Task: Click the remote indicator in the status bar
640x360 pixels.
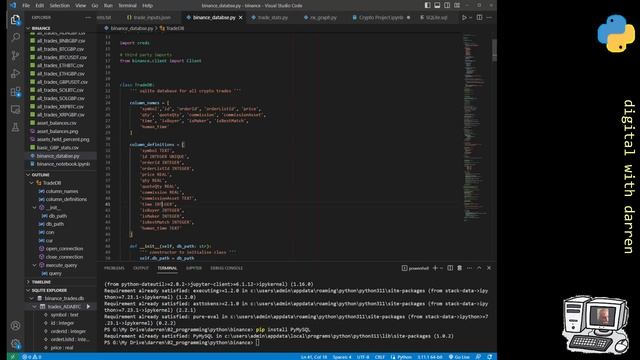Action: (13, 357)
